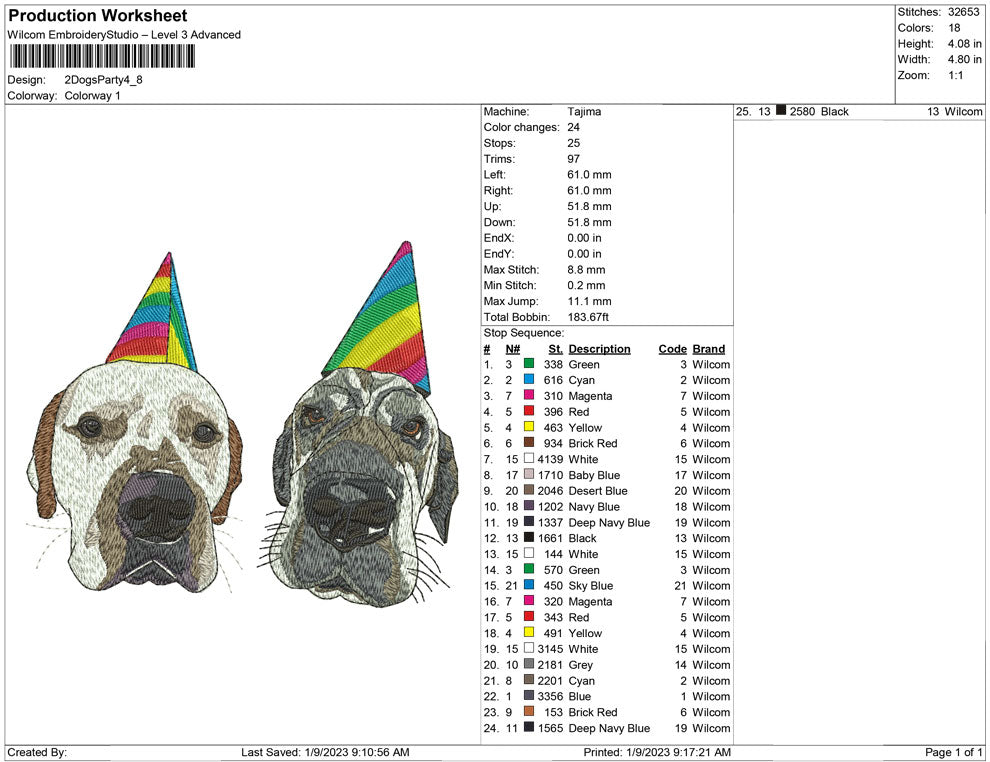
Task: Click the Height value '4.08 in'
Action: pos(964,44)
